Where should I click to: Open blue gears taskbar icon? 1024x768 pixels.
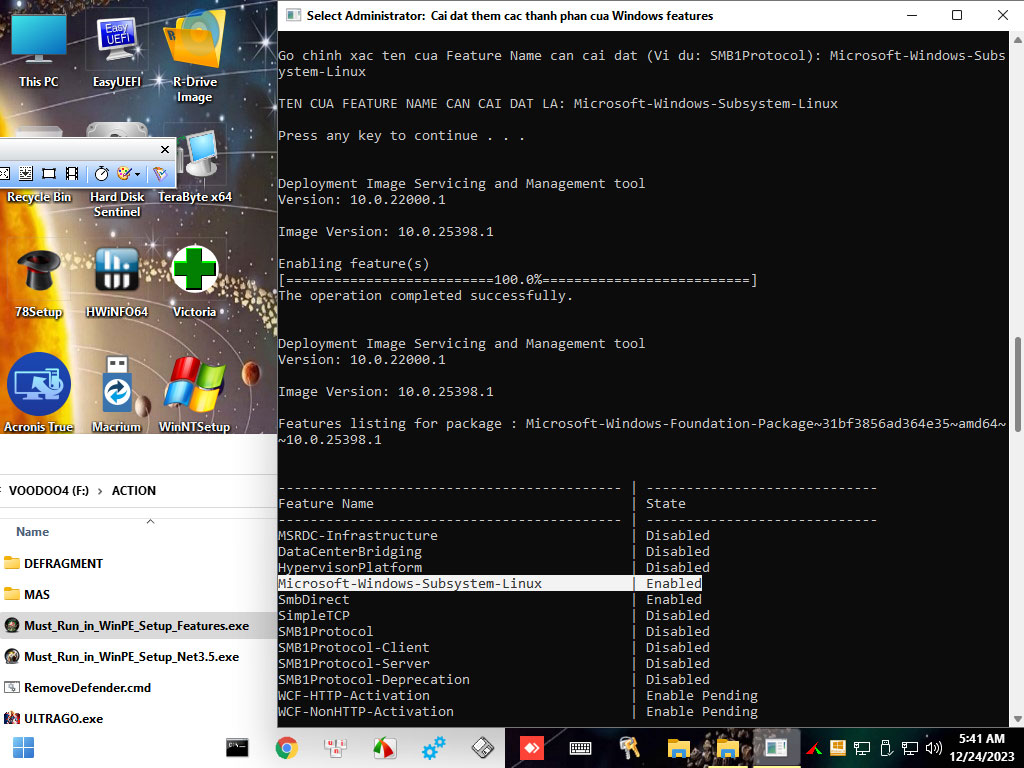click(433, 748)
